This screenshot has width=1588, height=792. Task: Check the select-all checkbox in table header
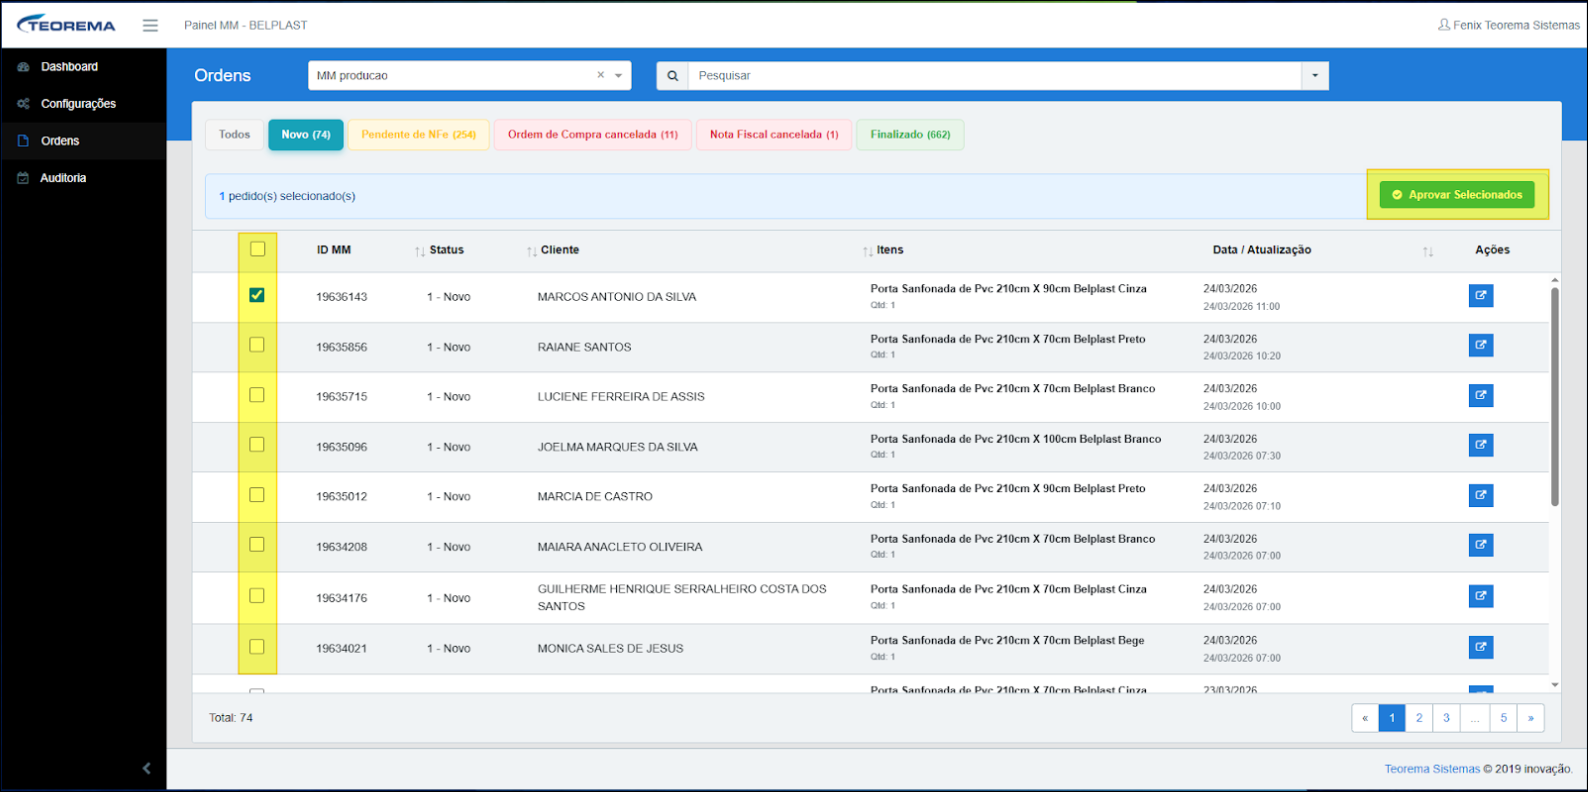coord(258,249)
